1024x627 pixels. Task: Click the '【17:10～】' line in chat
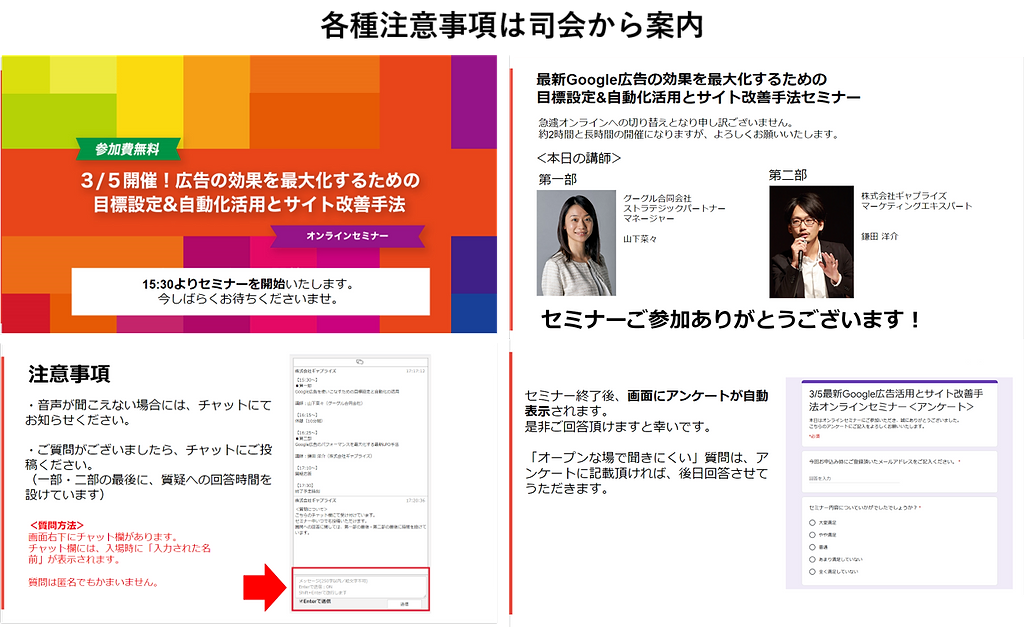coord(306,468)
